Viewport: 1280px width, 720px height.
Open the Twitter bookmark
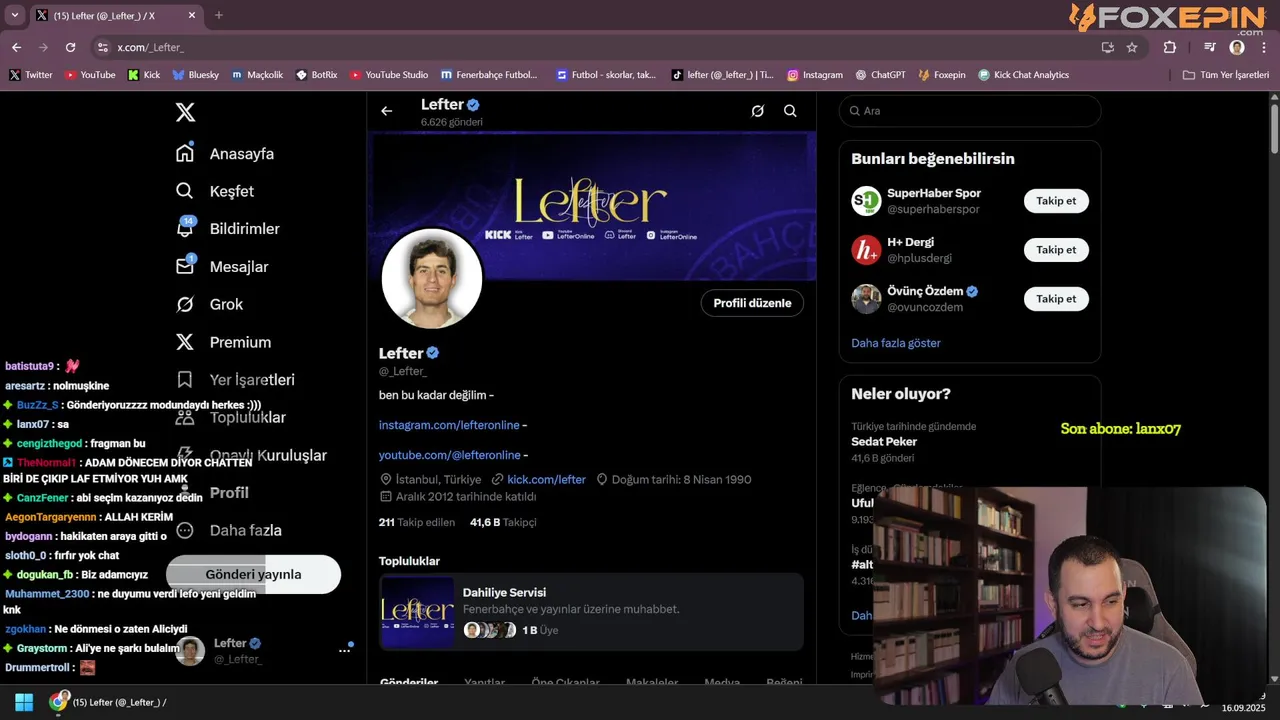pos(31,75)
